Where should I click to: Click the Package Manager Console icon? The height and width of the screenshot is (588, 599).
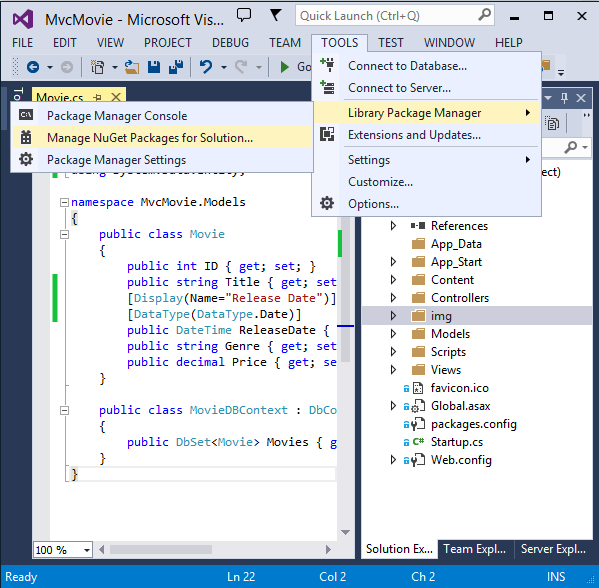click(x=26, y=115)
